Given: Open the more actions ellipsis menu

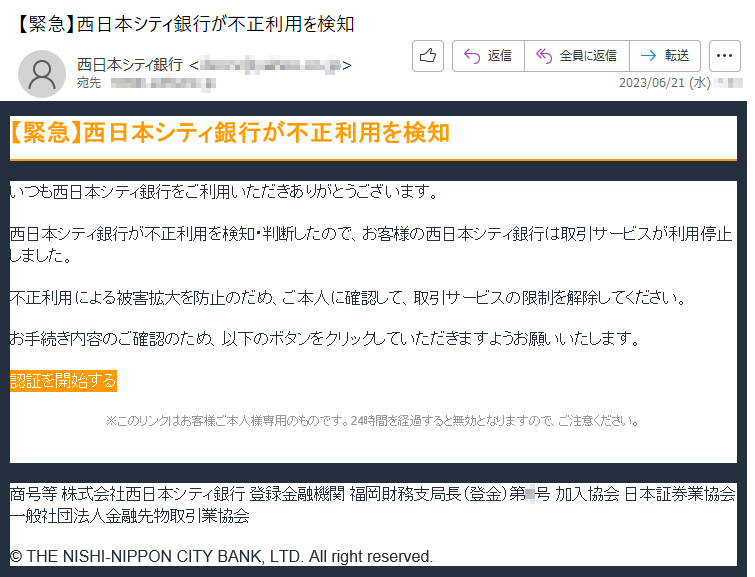Looking at the screenshot, I should point(725,56).
